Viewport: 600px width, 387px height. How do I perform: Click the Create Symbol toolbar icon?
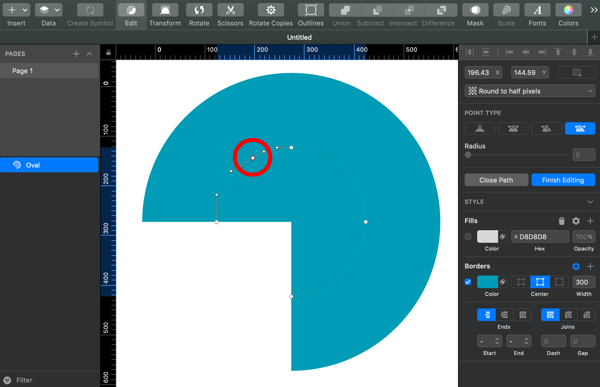click(90, 10)
